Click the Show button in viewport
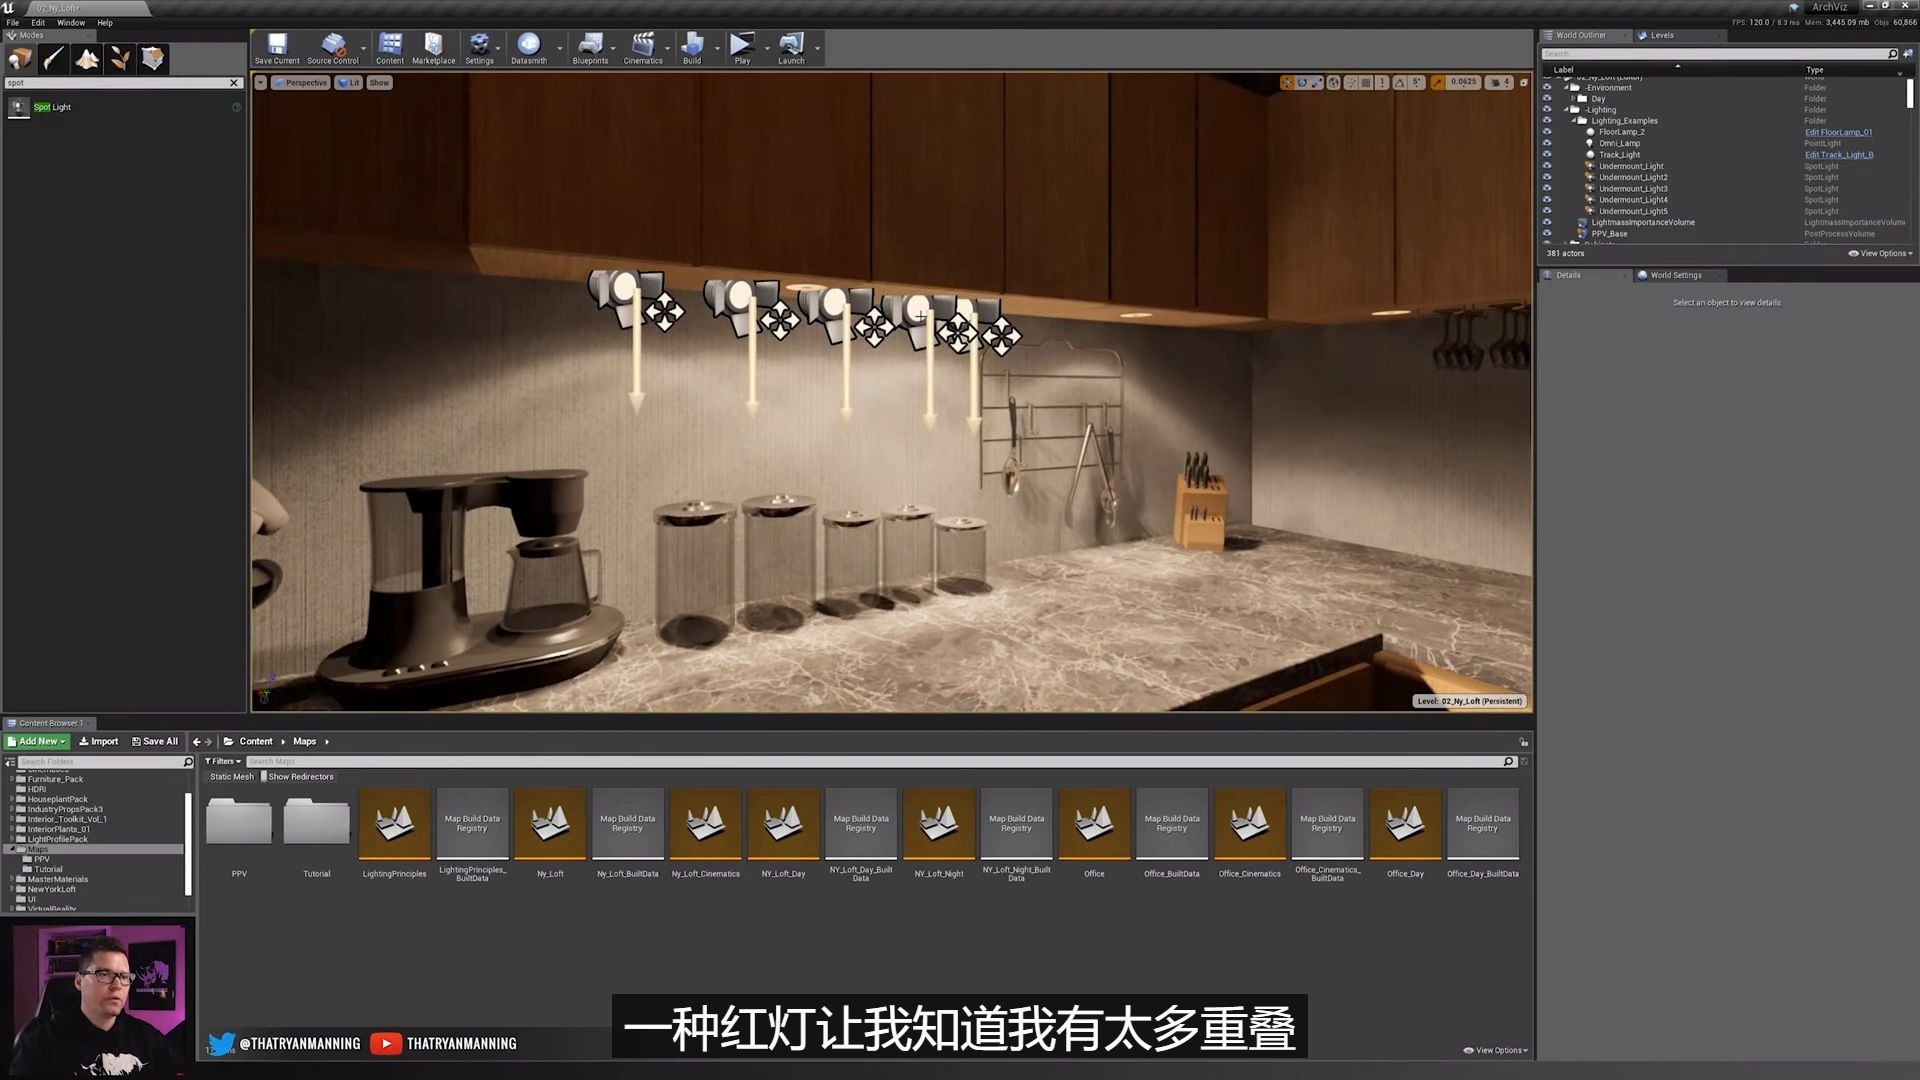The height and width of the screenshot is (1080, 1920). [x=379, y=83]
